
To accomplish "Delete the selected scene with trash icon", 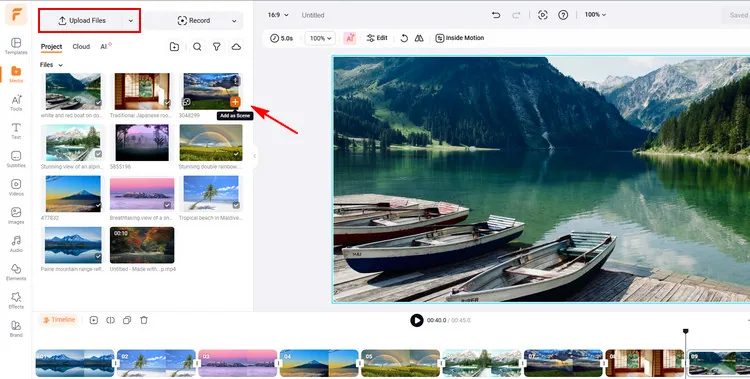I will click(x=144, y=320).
